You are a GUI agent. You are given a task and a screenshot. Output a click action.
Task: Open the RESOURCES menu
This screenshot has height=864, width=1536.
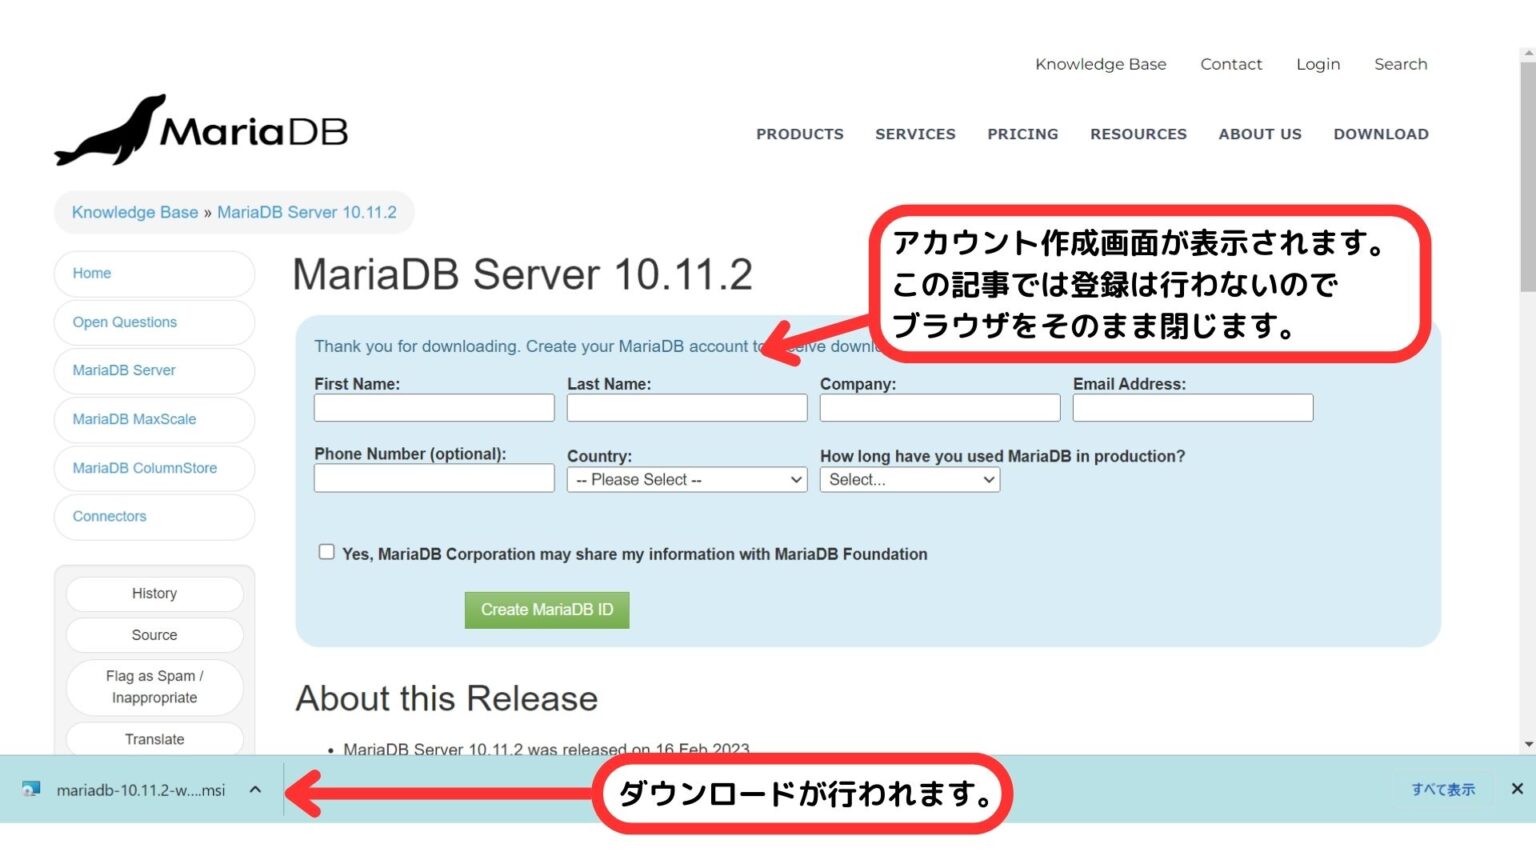pyautogui.click(x=1138, y=134)
